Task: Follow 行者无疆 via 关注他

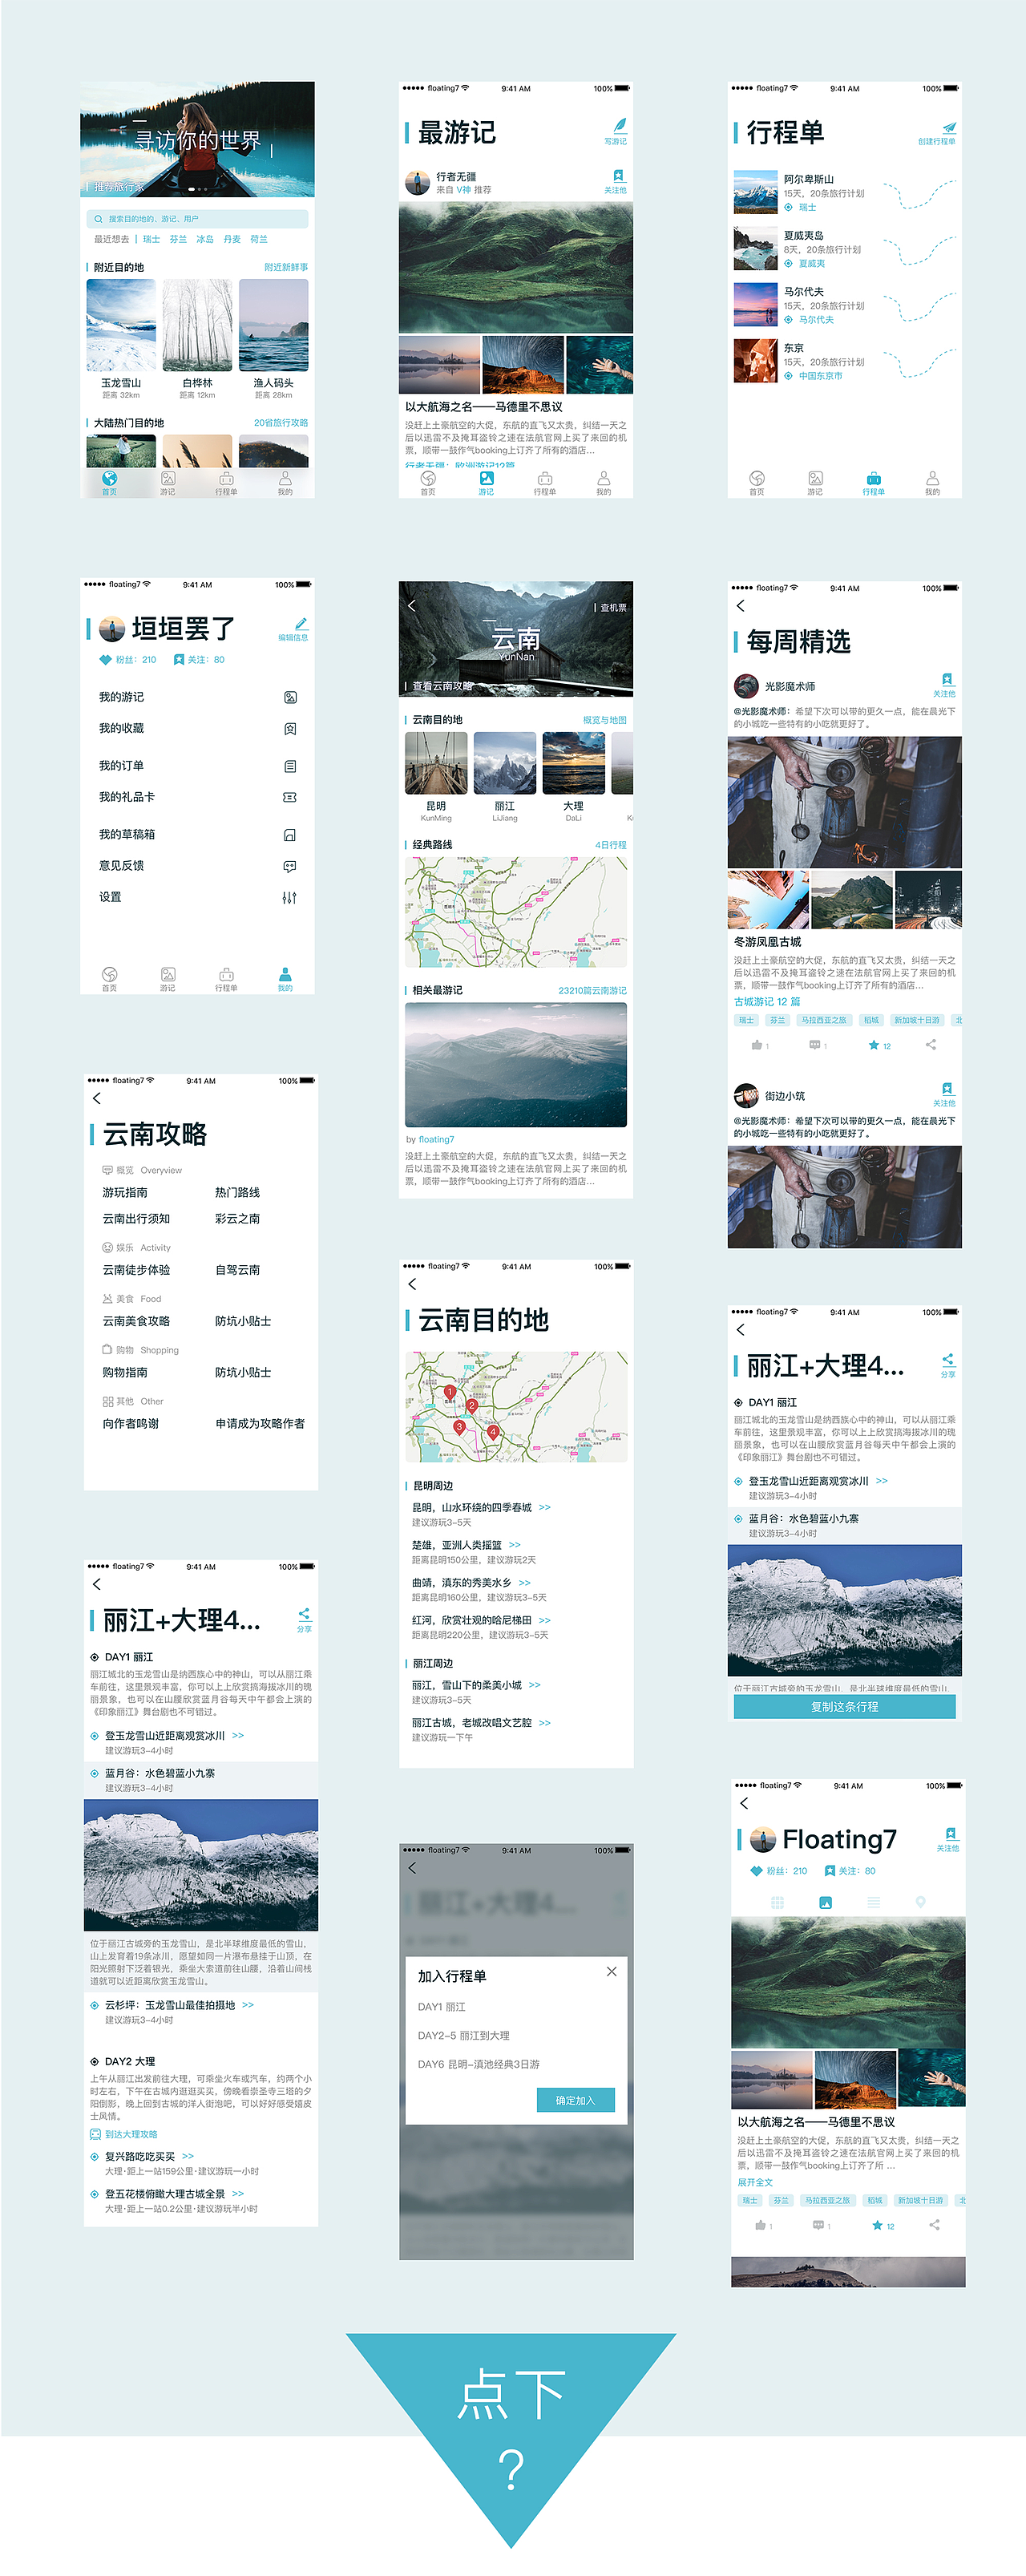Action: coord(616,181)
